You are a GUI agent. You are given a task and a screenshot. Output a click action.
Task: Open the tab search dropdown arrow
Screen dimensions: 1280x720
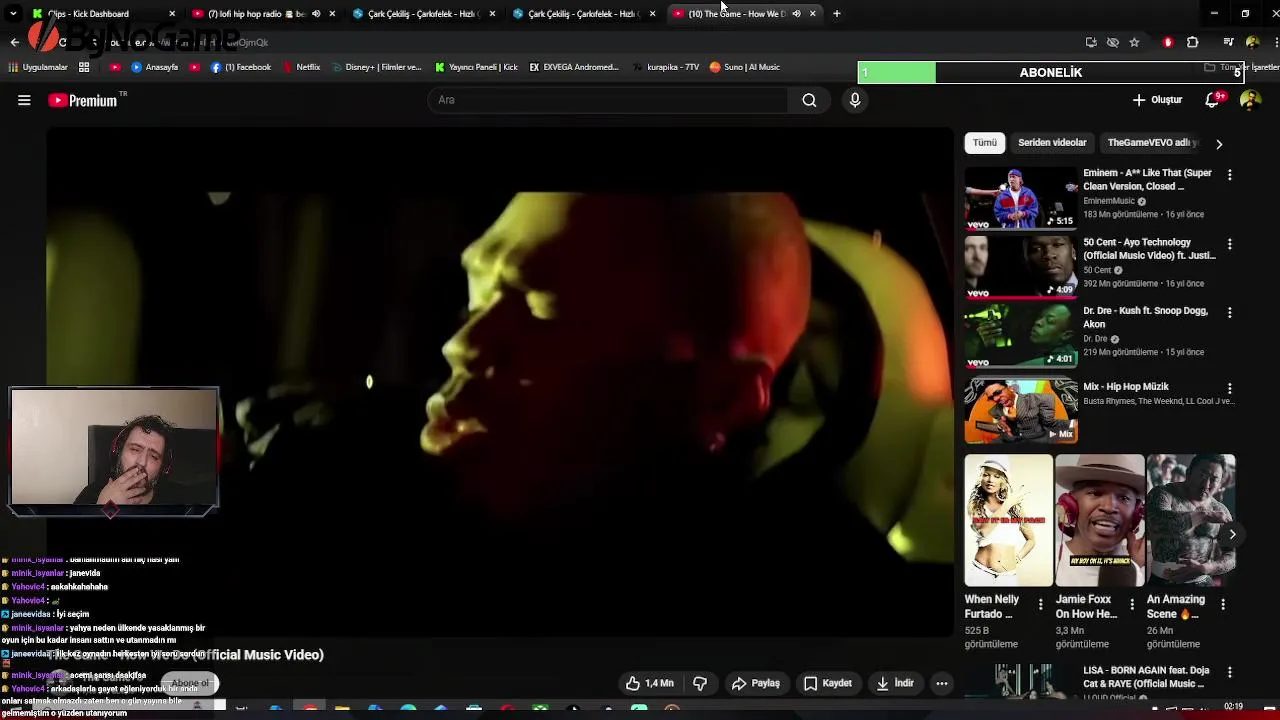point(13,13)
